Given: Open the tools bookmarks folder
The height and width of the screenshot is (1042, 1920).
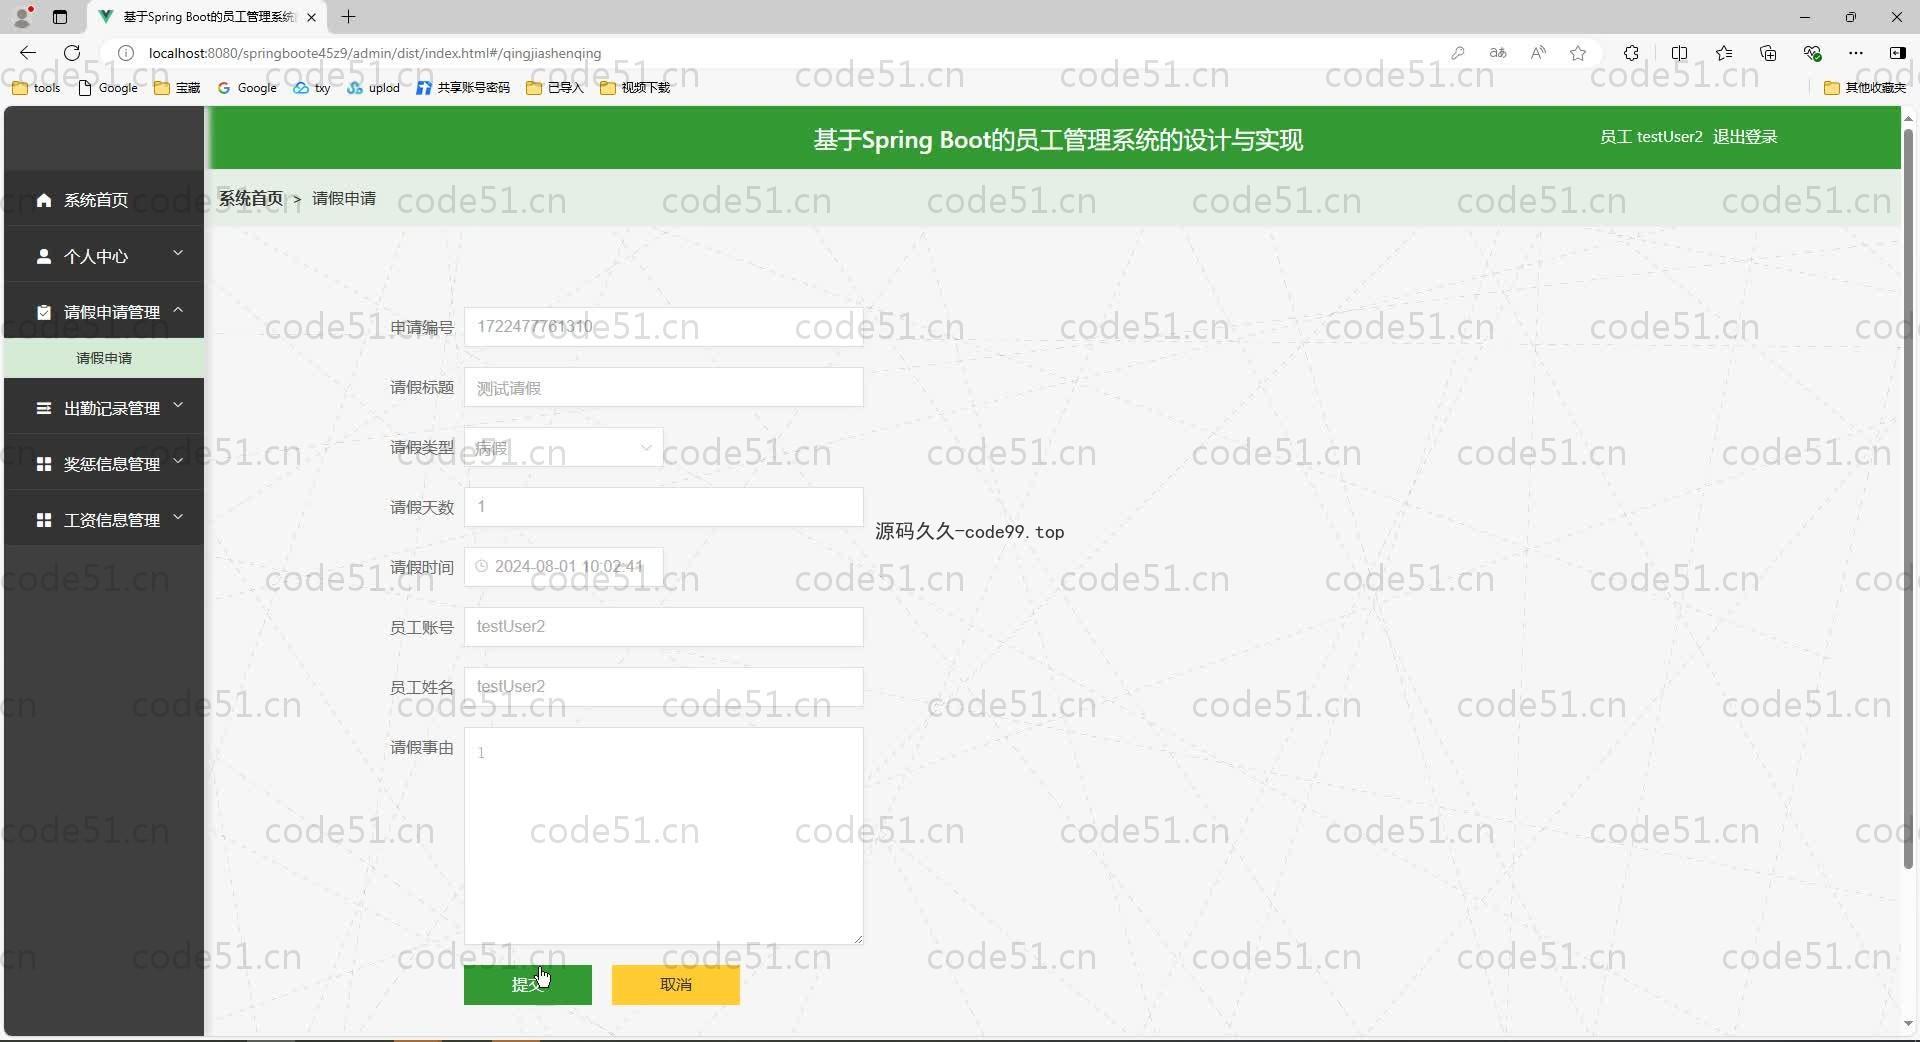Looking at the screenshot, I should pos(36,88).
